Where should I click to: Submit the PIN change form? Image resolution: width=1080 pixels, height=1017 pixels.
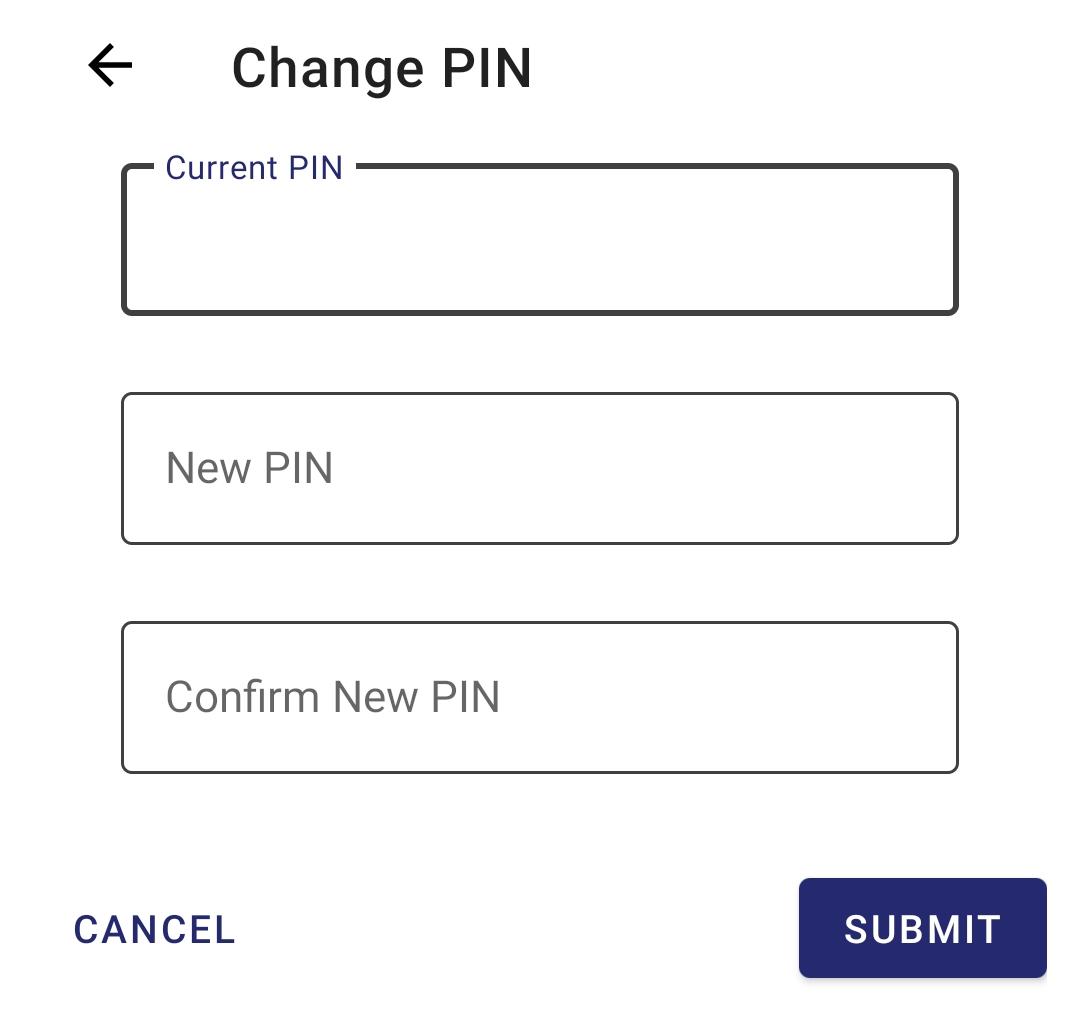pyautogui.click(x=922, y=928)
